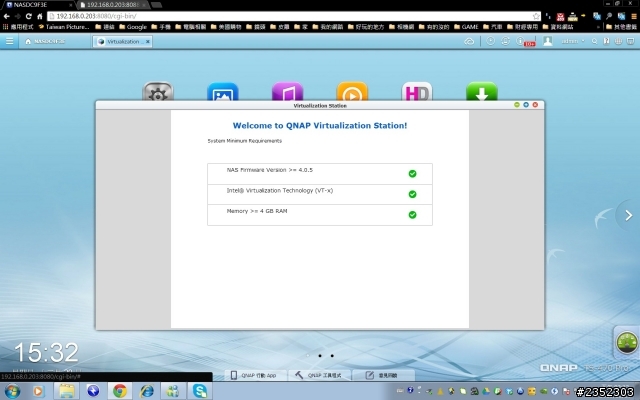Click the green check for VT-x
This screenshot has height=400, width=640.
tap(412, 194)
